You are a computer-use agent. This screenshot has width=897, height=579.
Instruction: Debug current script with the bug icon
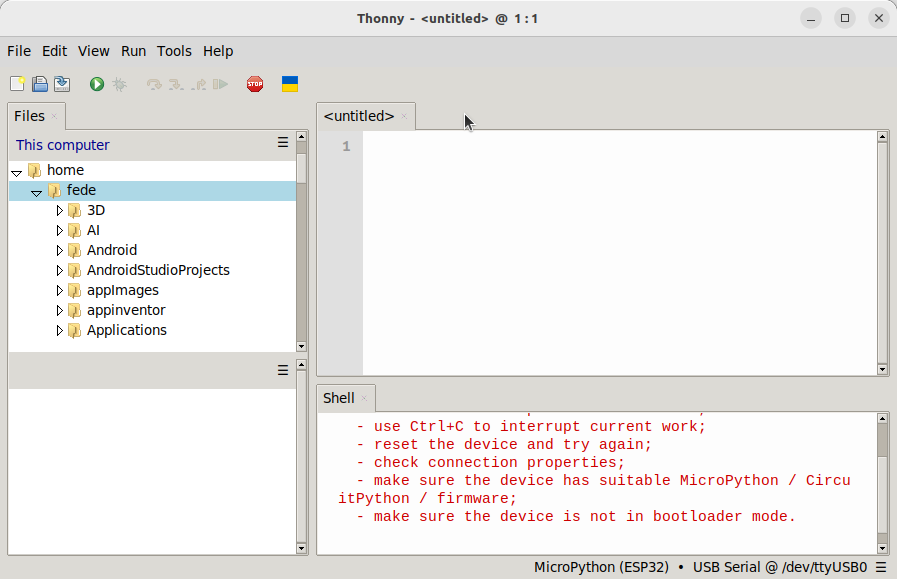click(120, 84)
